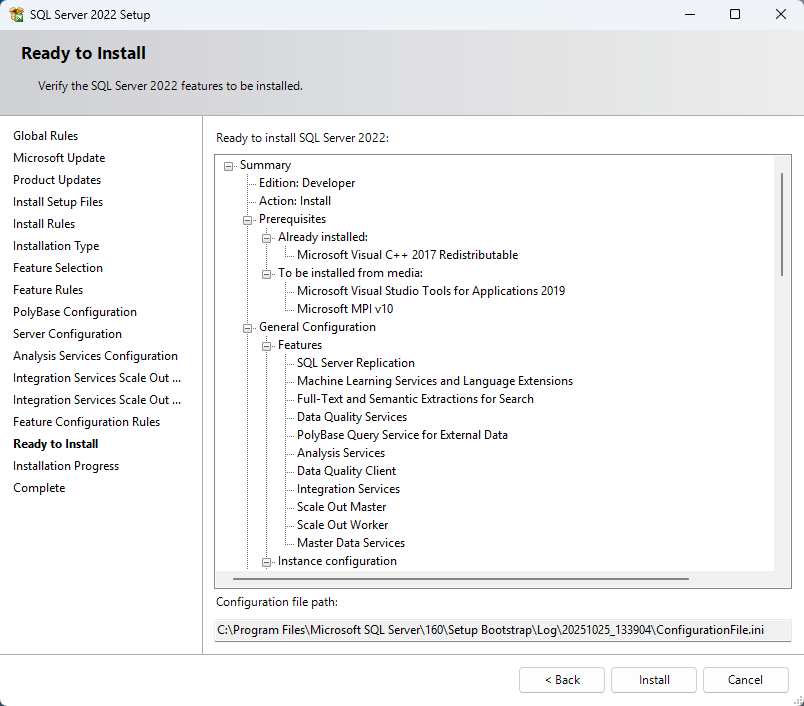The image size is (804, 706).
Task: Select Installation Progress step
Action: (66, 466)
